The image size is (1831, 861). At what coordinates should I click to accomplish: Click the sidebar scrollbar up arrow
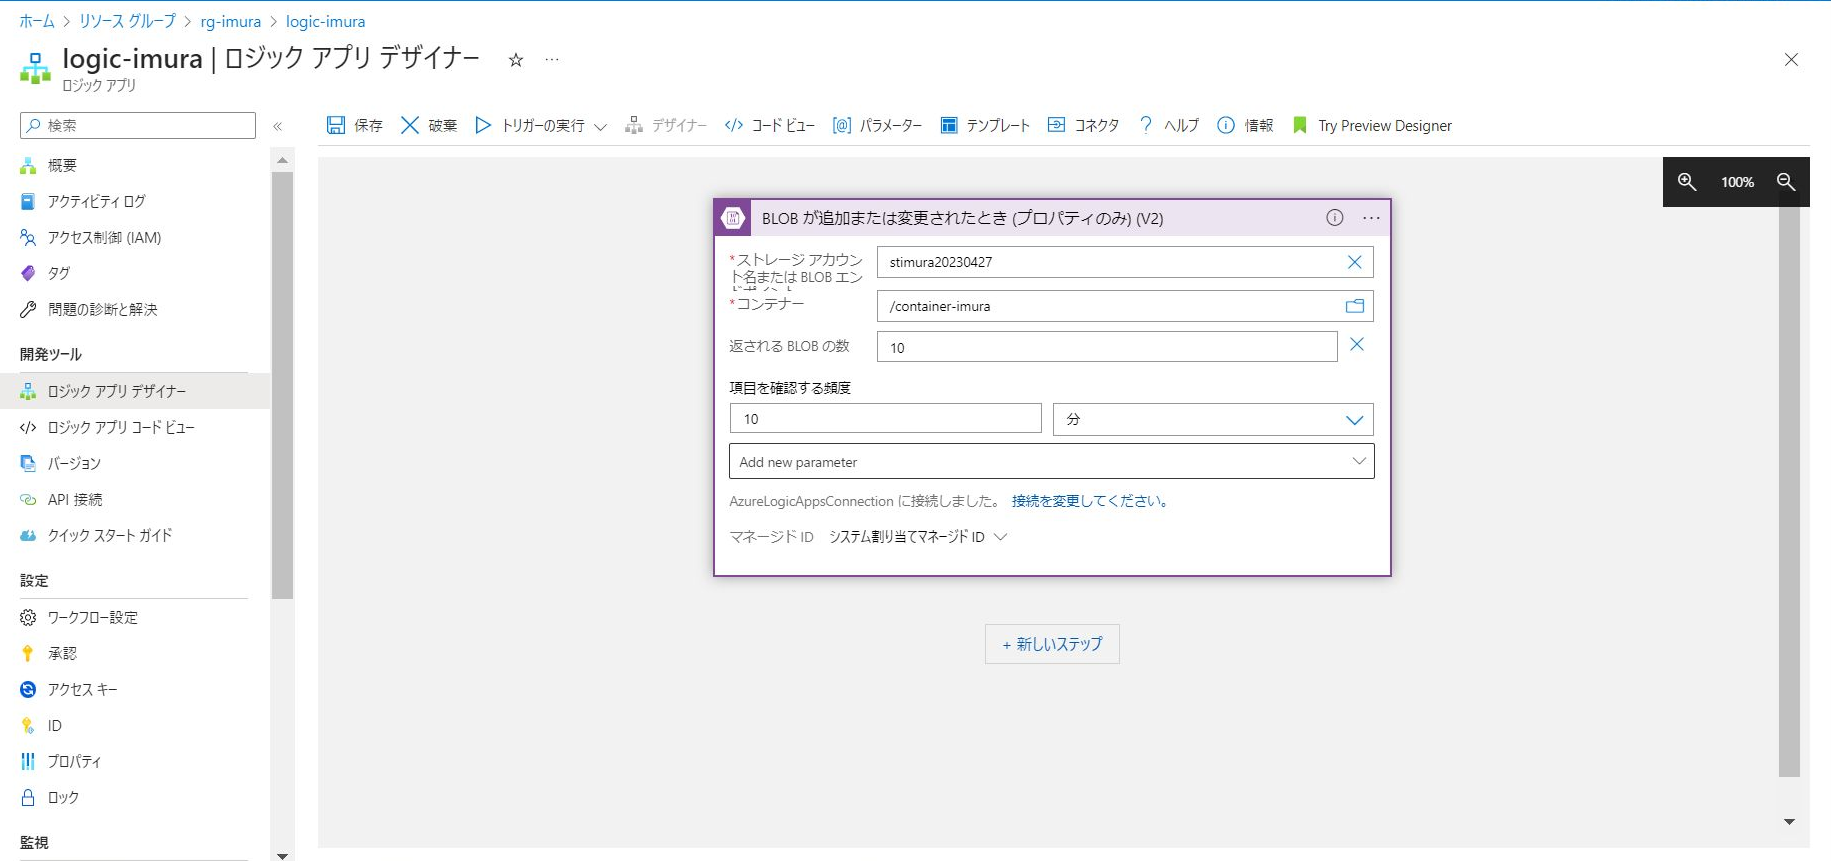(282, 159)
